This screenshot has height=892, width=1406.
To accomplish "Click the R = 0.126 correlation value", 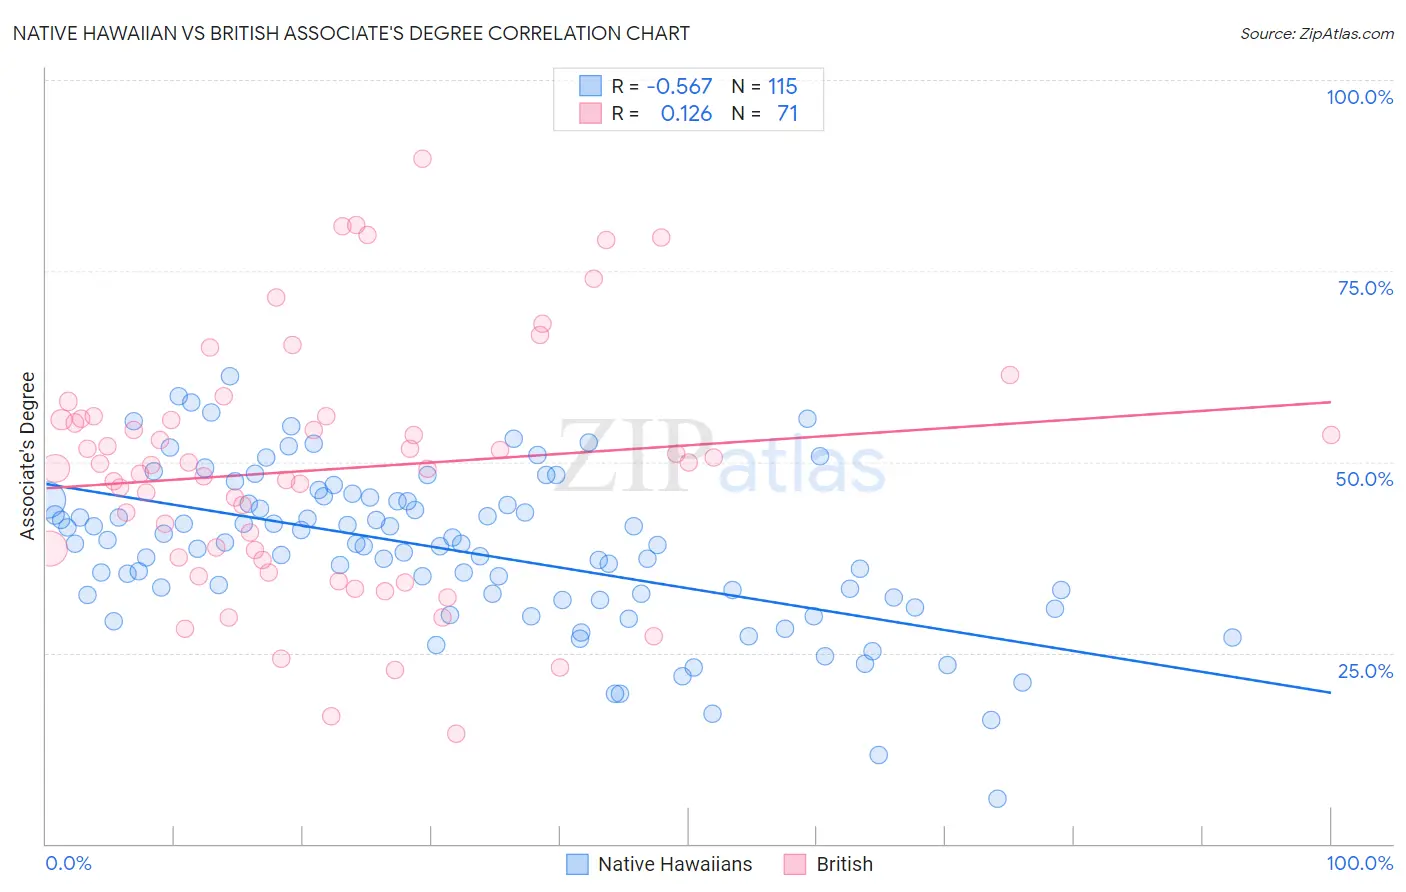I will pos(662,113).
